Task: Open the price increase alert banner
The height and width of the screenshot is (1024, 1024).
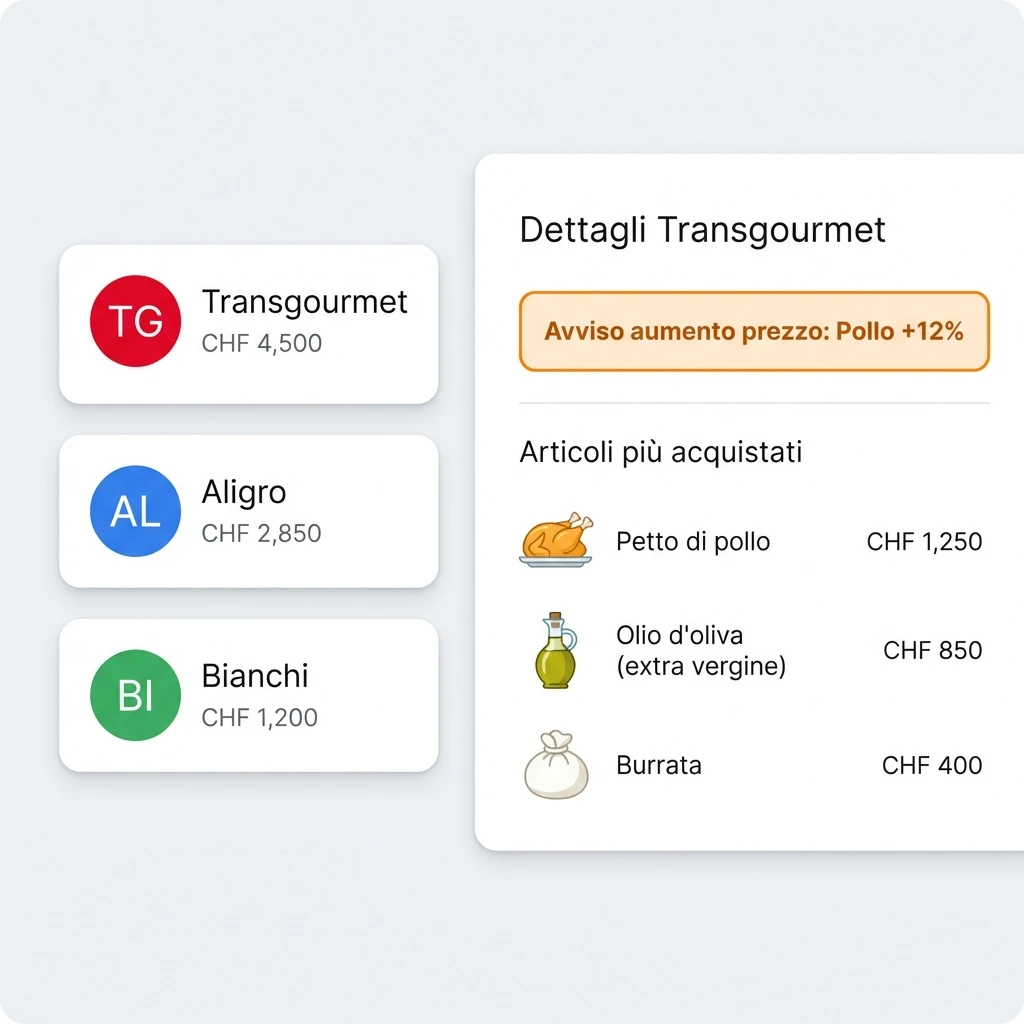Action: tap(753, 331)
